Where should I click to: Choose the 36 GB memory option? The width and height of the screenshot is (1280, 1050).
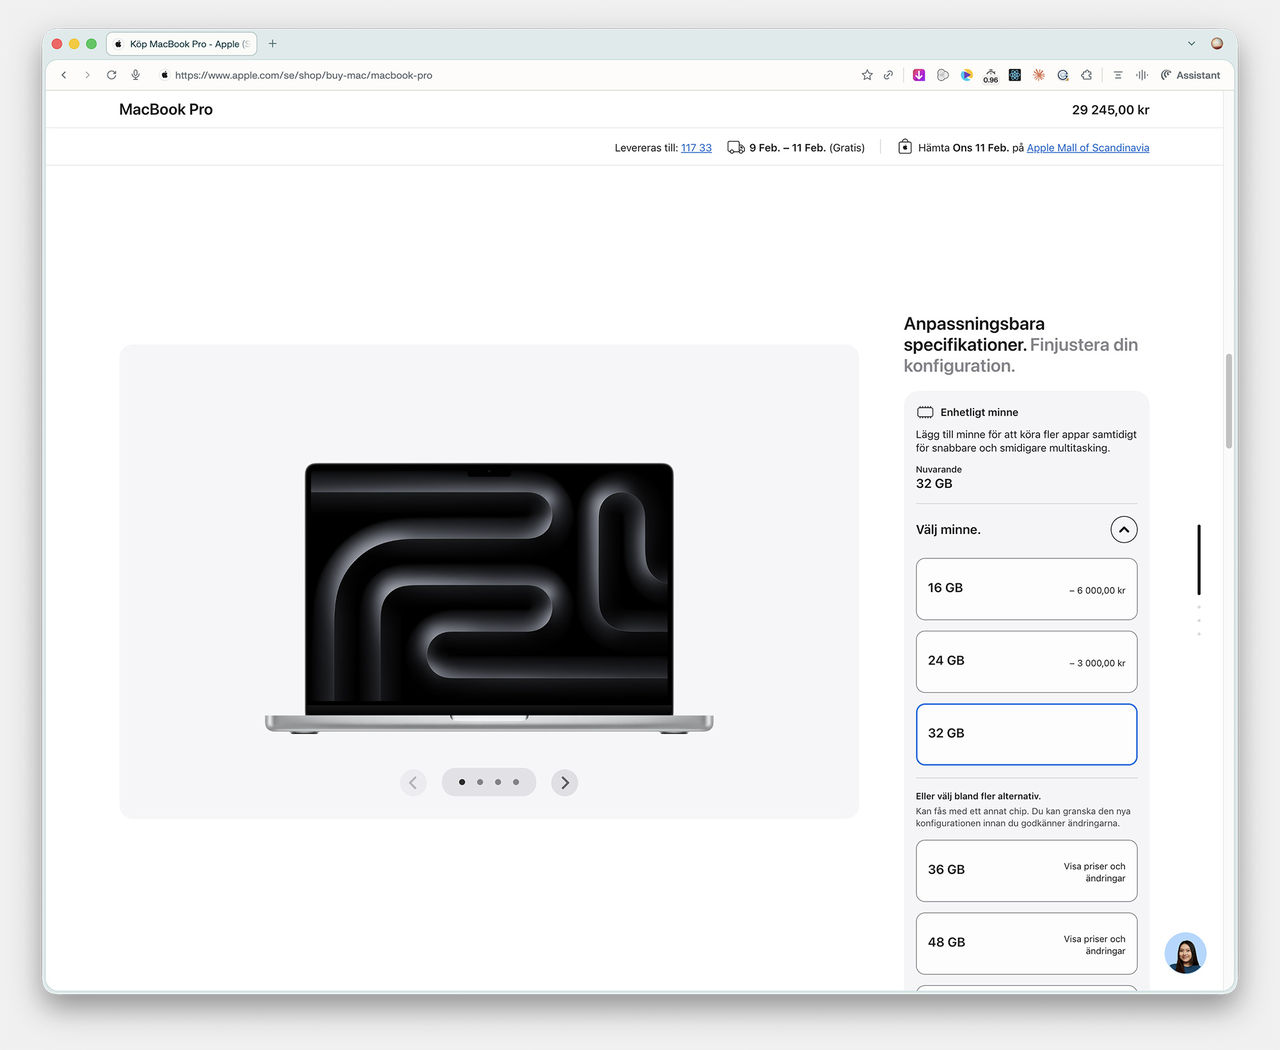(1026, 870)
